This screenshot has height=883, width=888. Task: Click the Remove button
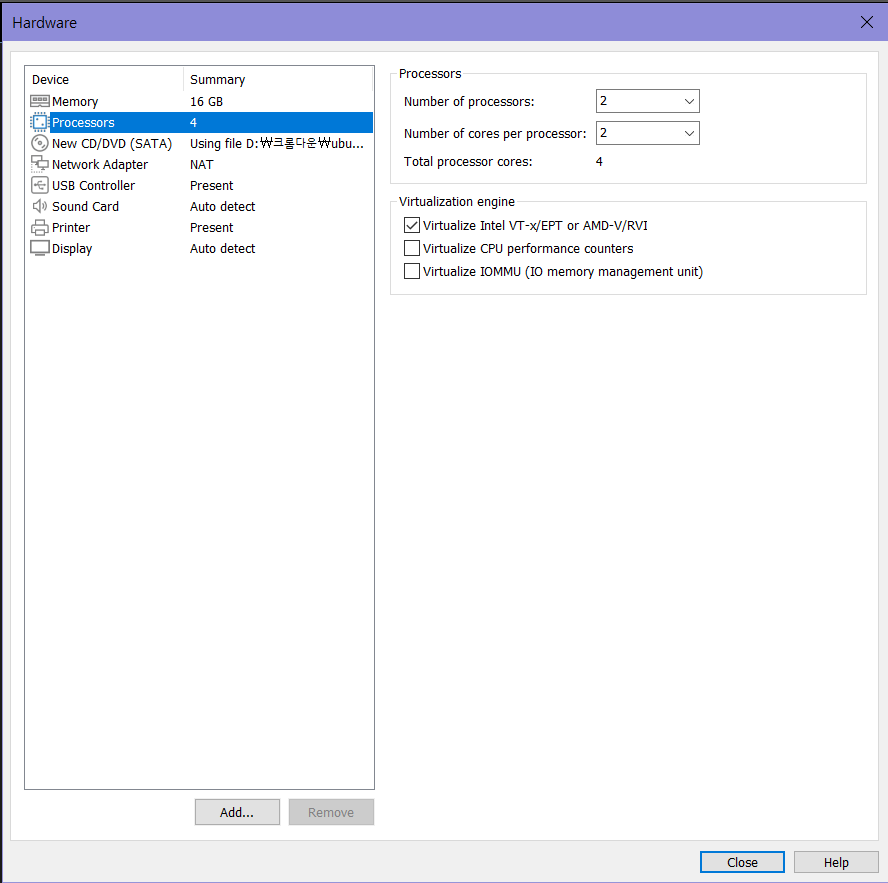point(331,812)
